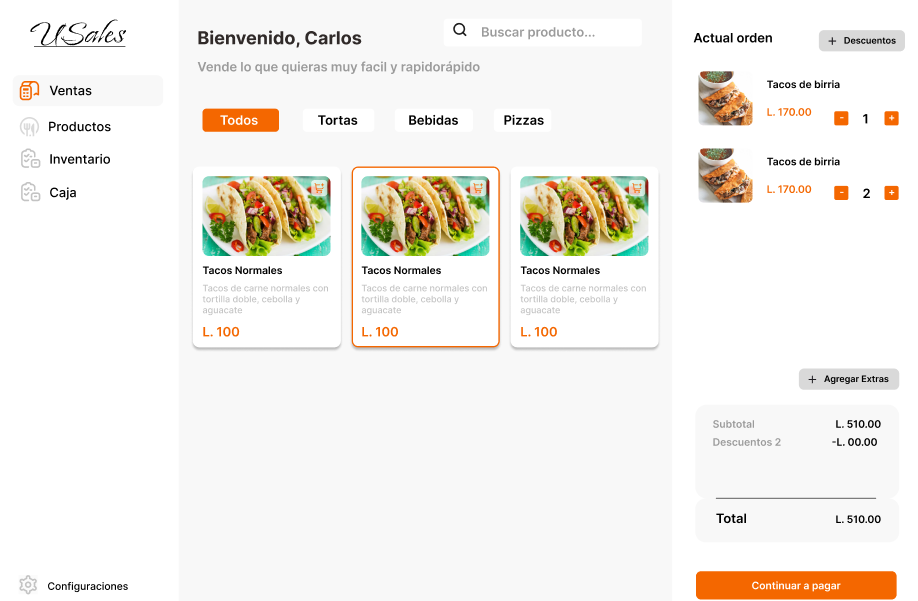
Task: Click the Ventas sidebar icon
Action: point(29,91)
